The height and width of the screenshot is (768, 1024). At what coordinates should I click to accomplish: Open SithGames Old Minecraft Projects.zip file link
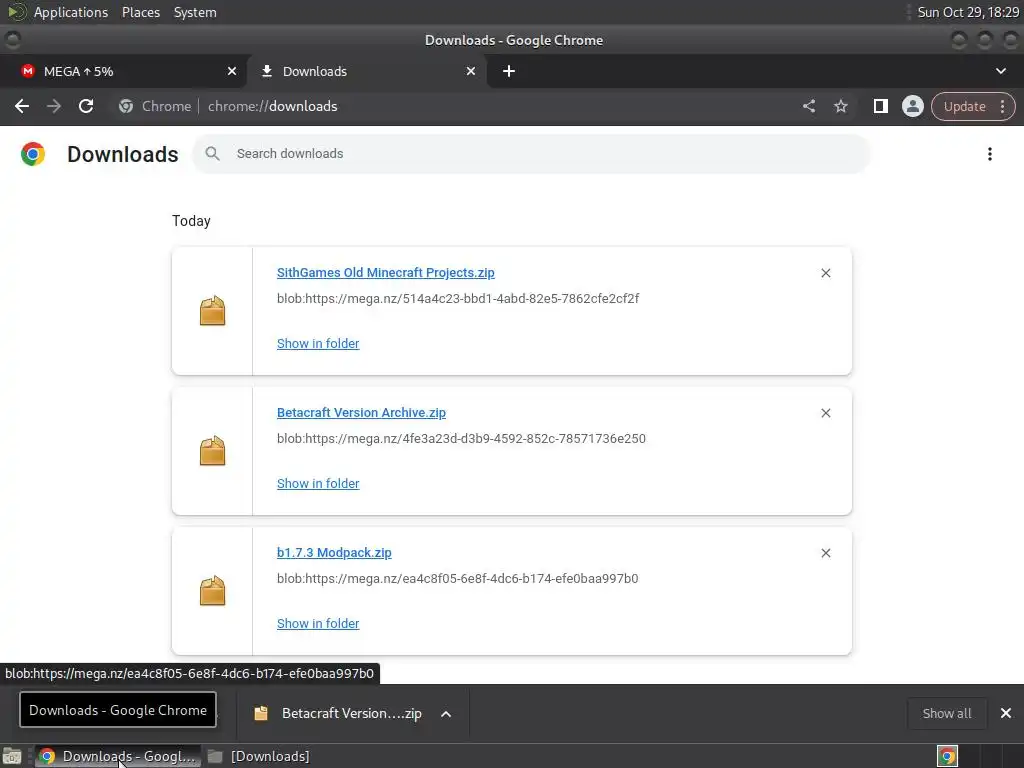click(385, 273)
